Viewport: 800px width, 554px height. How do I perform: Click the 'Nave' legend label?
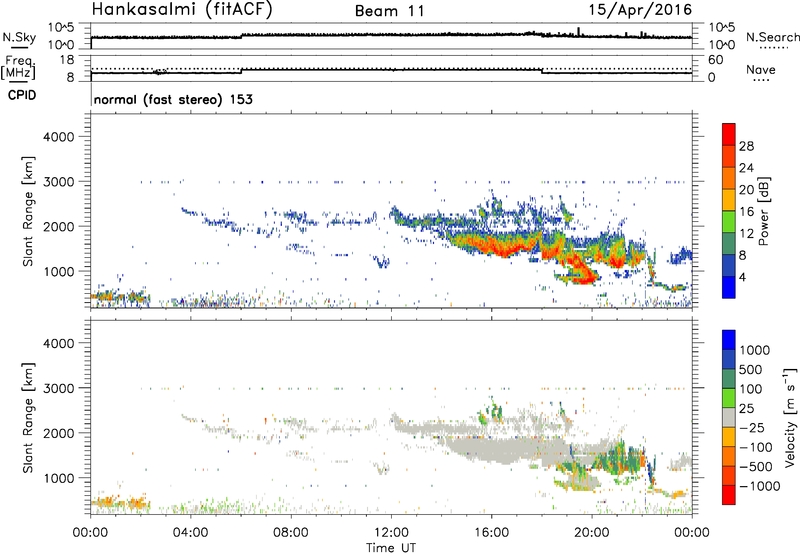[x=761, y=69]
